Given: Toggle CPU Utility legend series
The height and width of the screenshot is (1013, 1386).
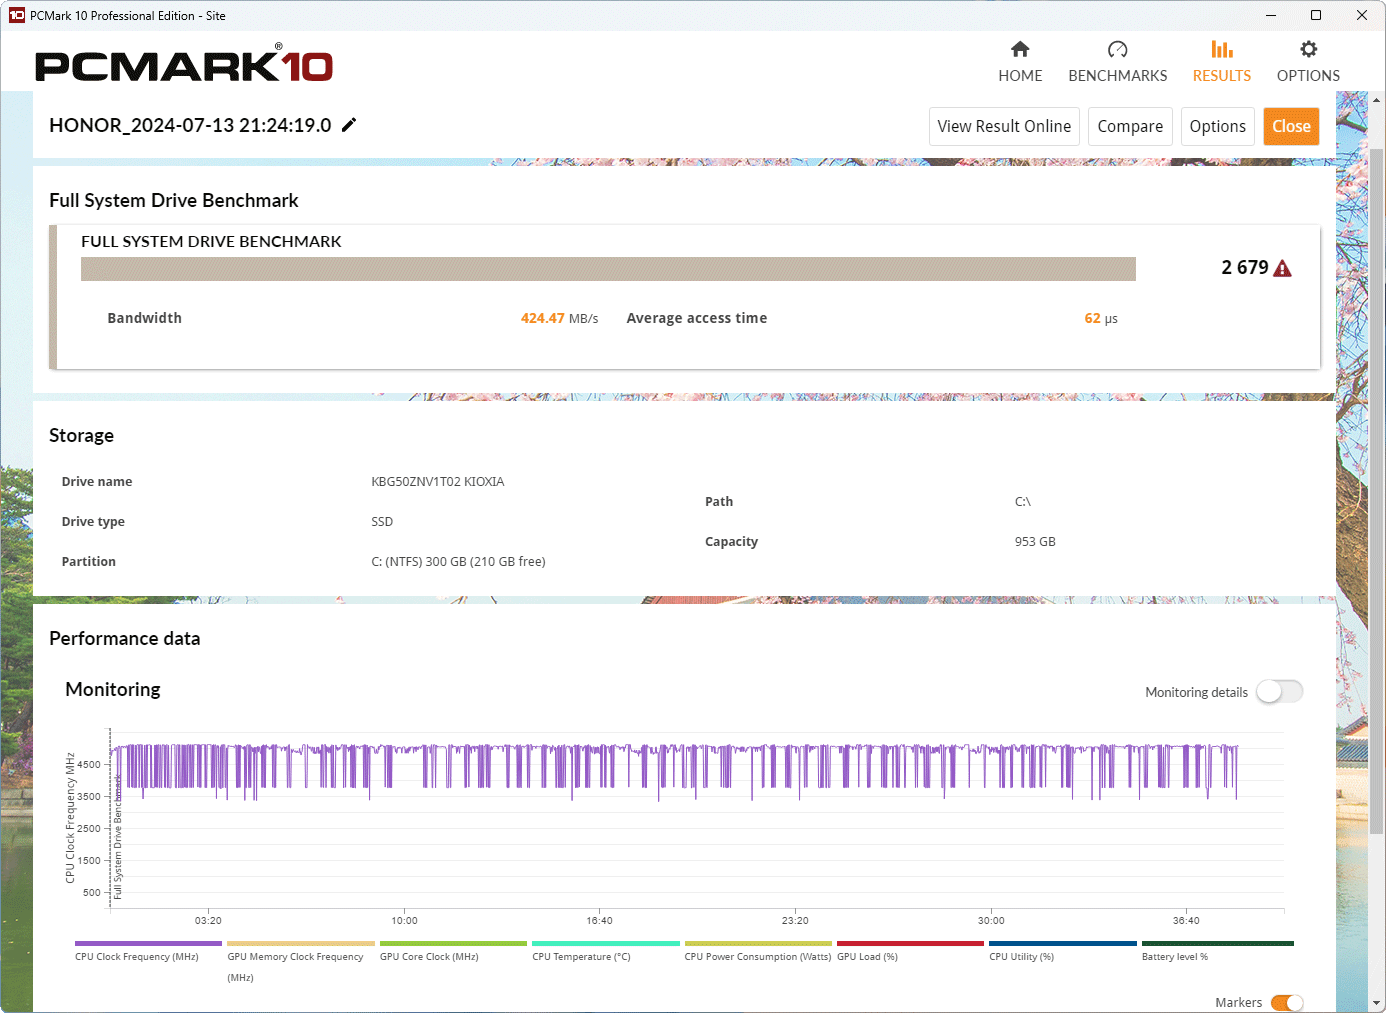Looking at the screenshot, I should click(x=1062, y=950).
